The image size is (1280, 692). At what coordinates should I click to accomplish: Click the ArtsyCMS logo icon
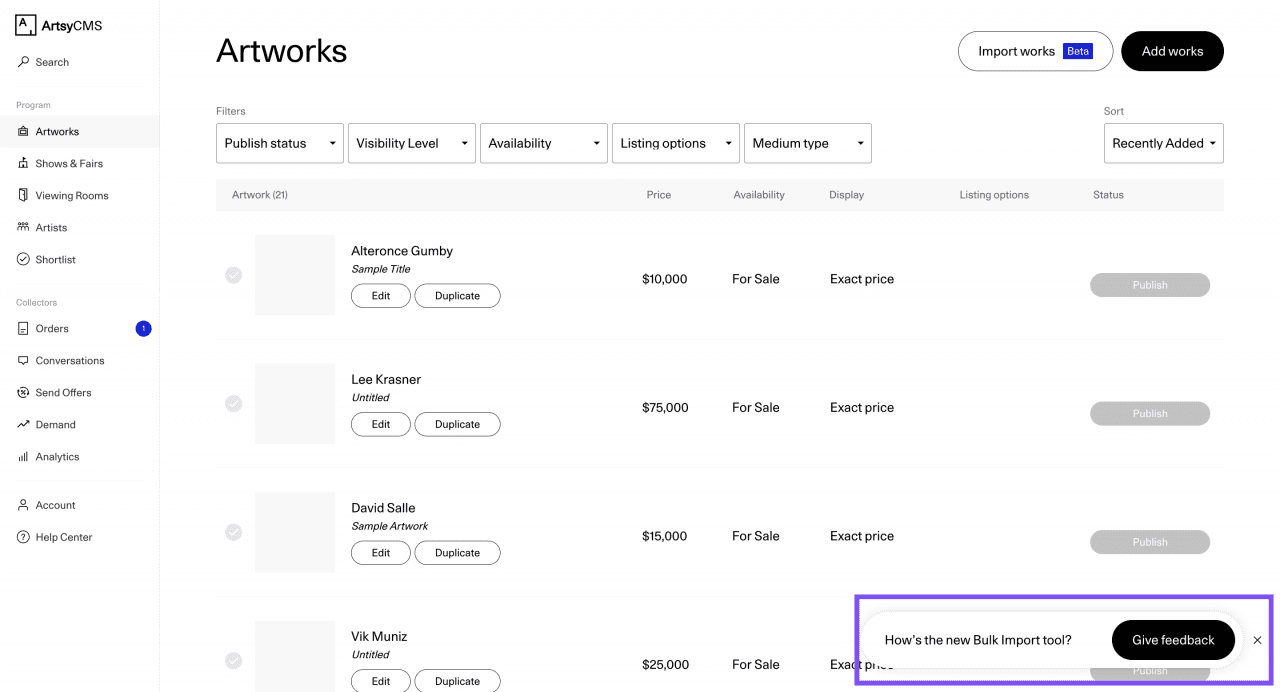[x=26, y=26]
